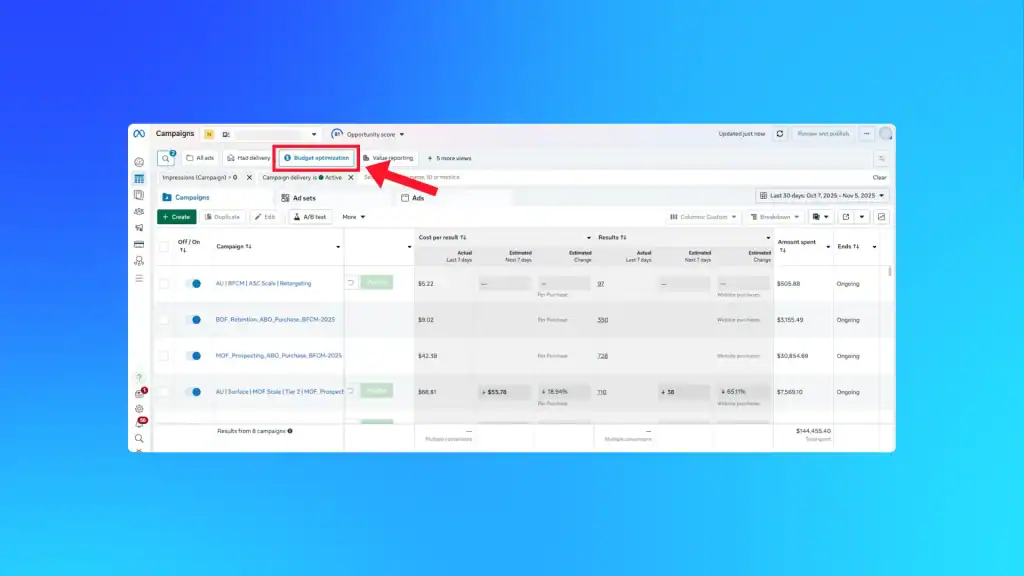Click the table vertical scrollbar
Screen dimensions: 1024x576
[x=890, y=271]
